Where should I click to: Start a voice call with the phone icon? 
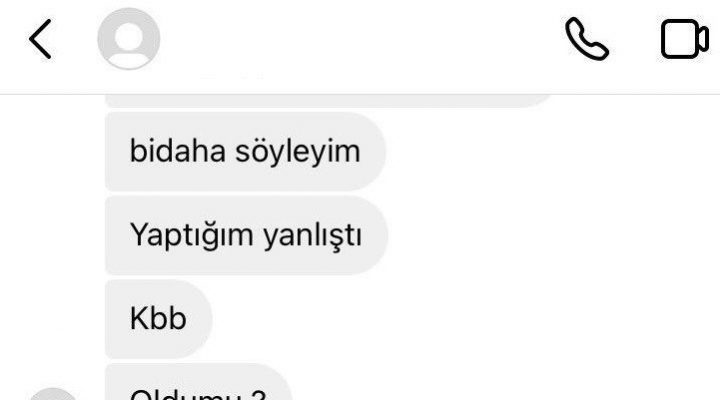(587, 39)
